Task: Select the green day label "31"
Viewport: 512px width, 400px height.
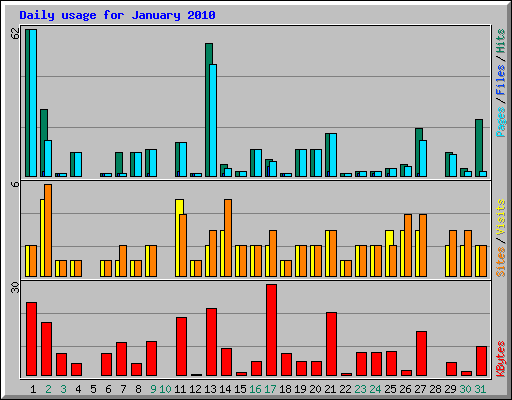Action: [x=480, y=389]
